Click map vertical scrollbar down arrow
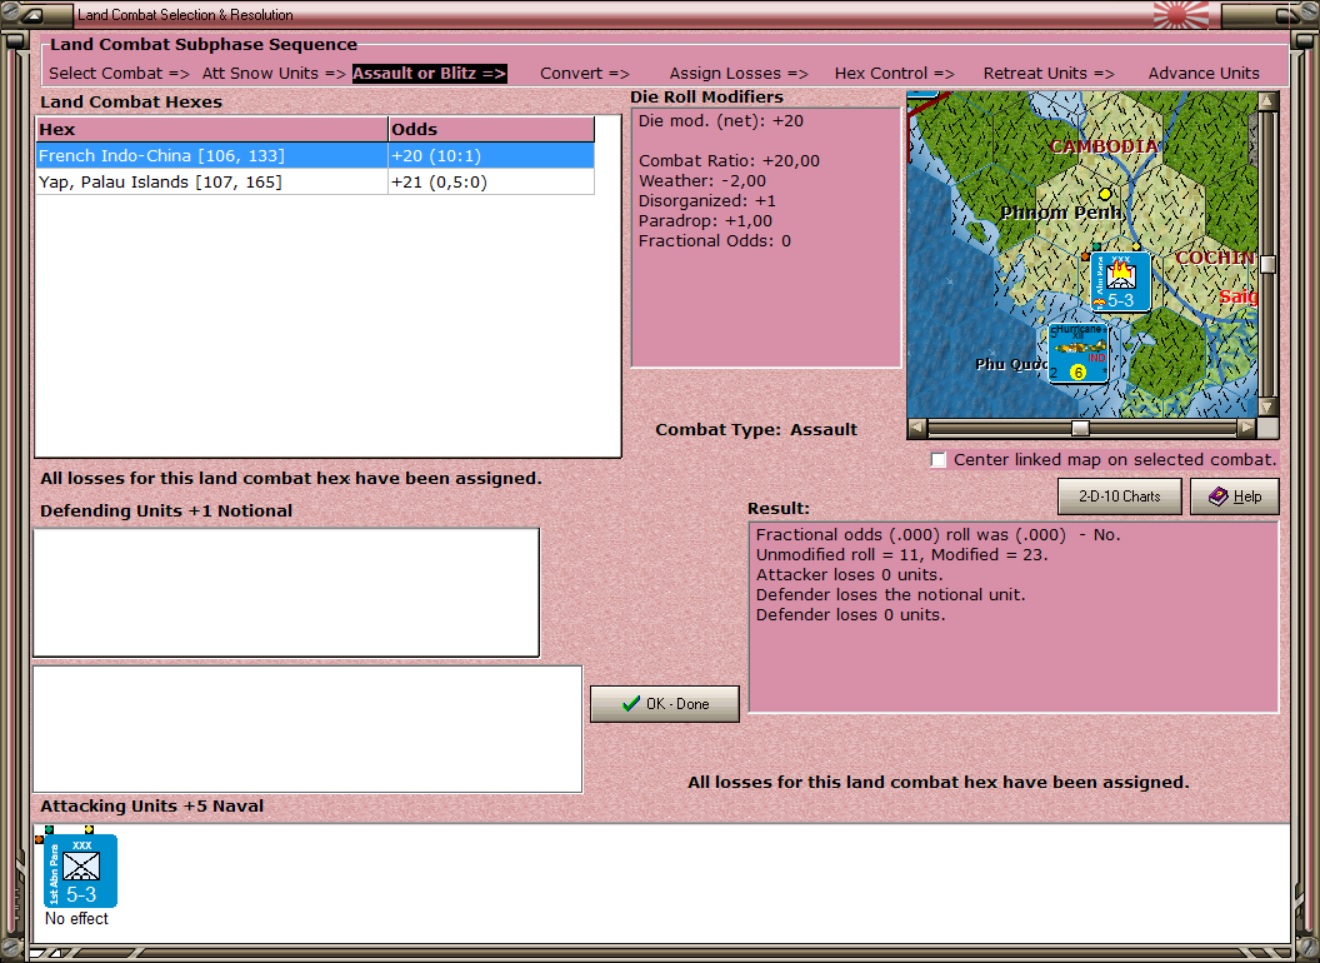This screenshot has height=963, width=1320. [x=1268, y=407]
